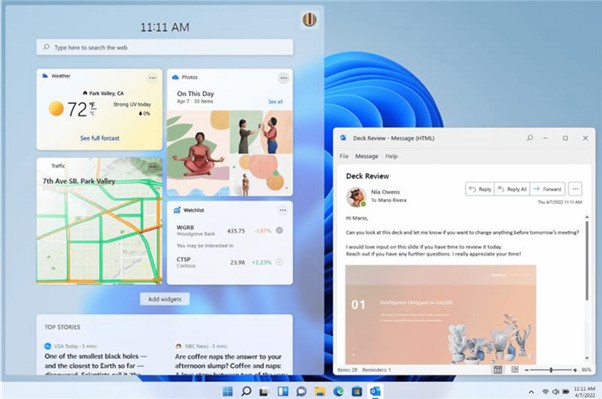Open Microsoft Store from the taskbar
602x399 pixels.
pyautogui.click(x=357, y=391)
